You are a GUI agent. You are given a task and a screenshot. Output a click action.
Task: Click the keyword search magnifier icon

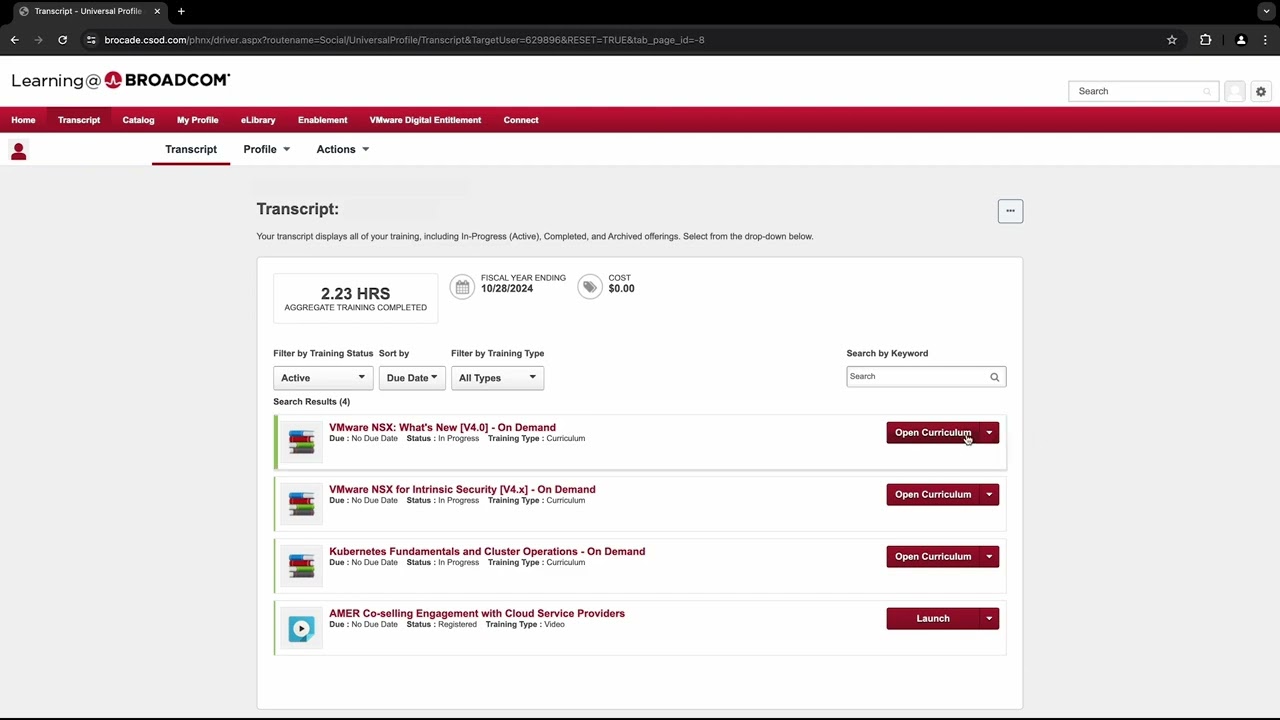coord(994,377)
